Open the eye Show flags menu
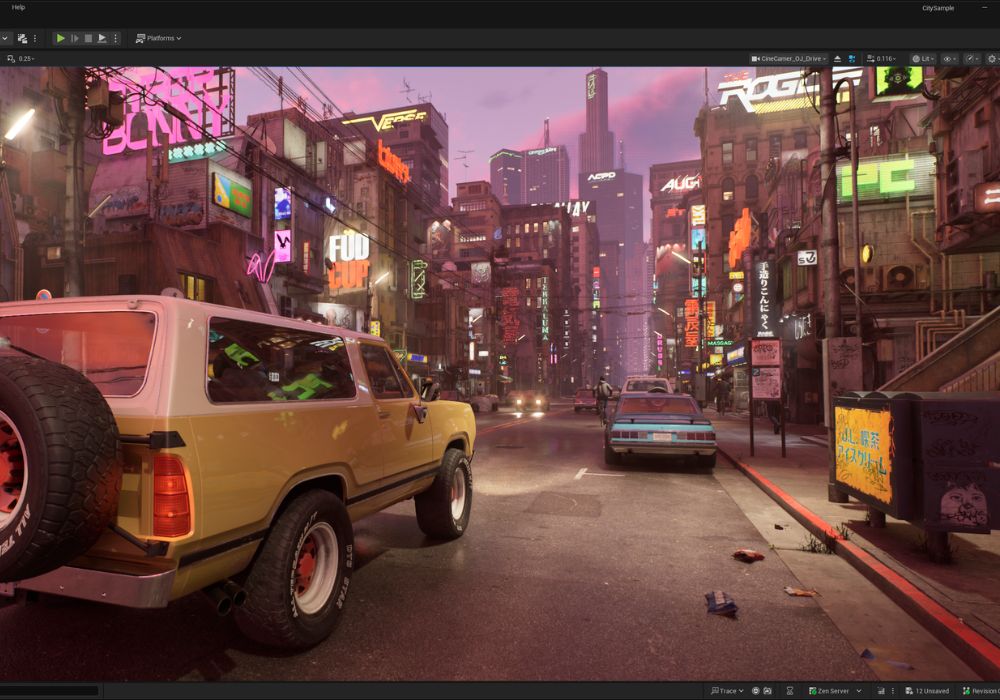 click(949, 59)
